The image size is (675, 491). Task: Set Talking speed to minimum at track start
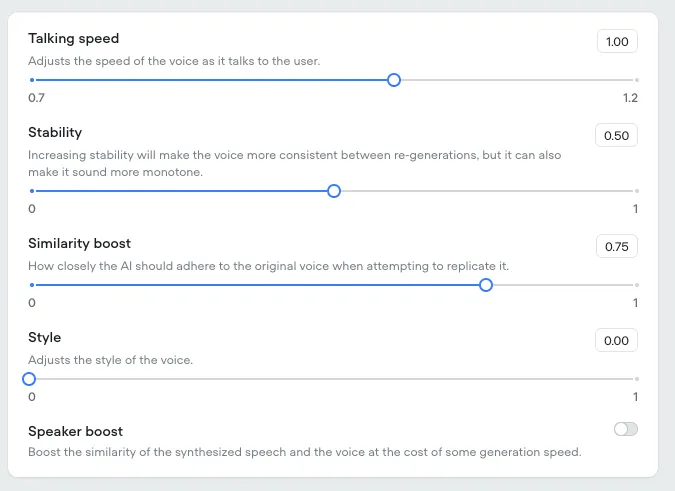coord(32,80)
